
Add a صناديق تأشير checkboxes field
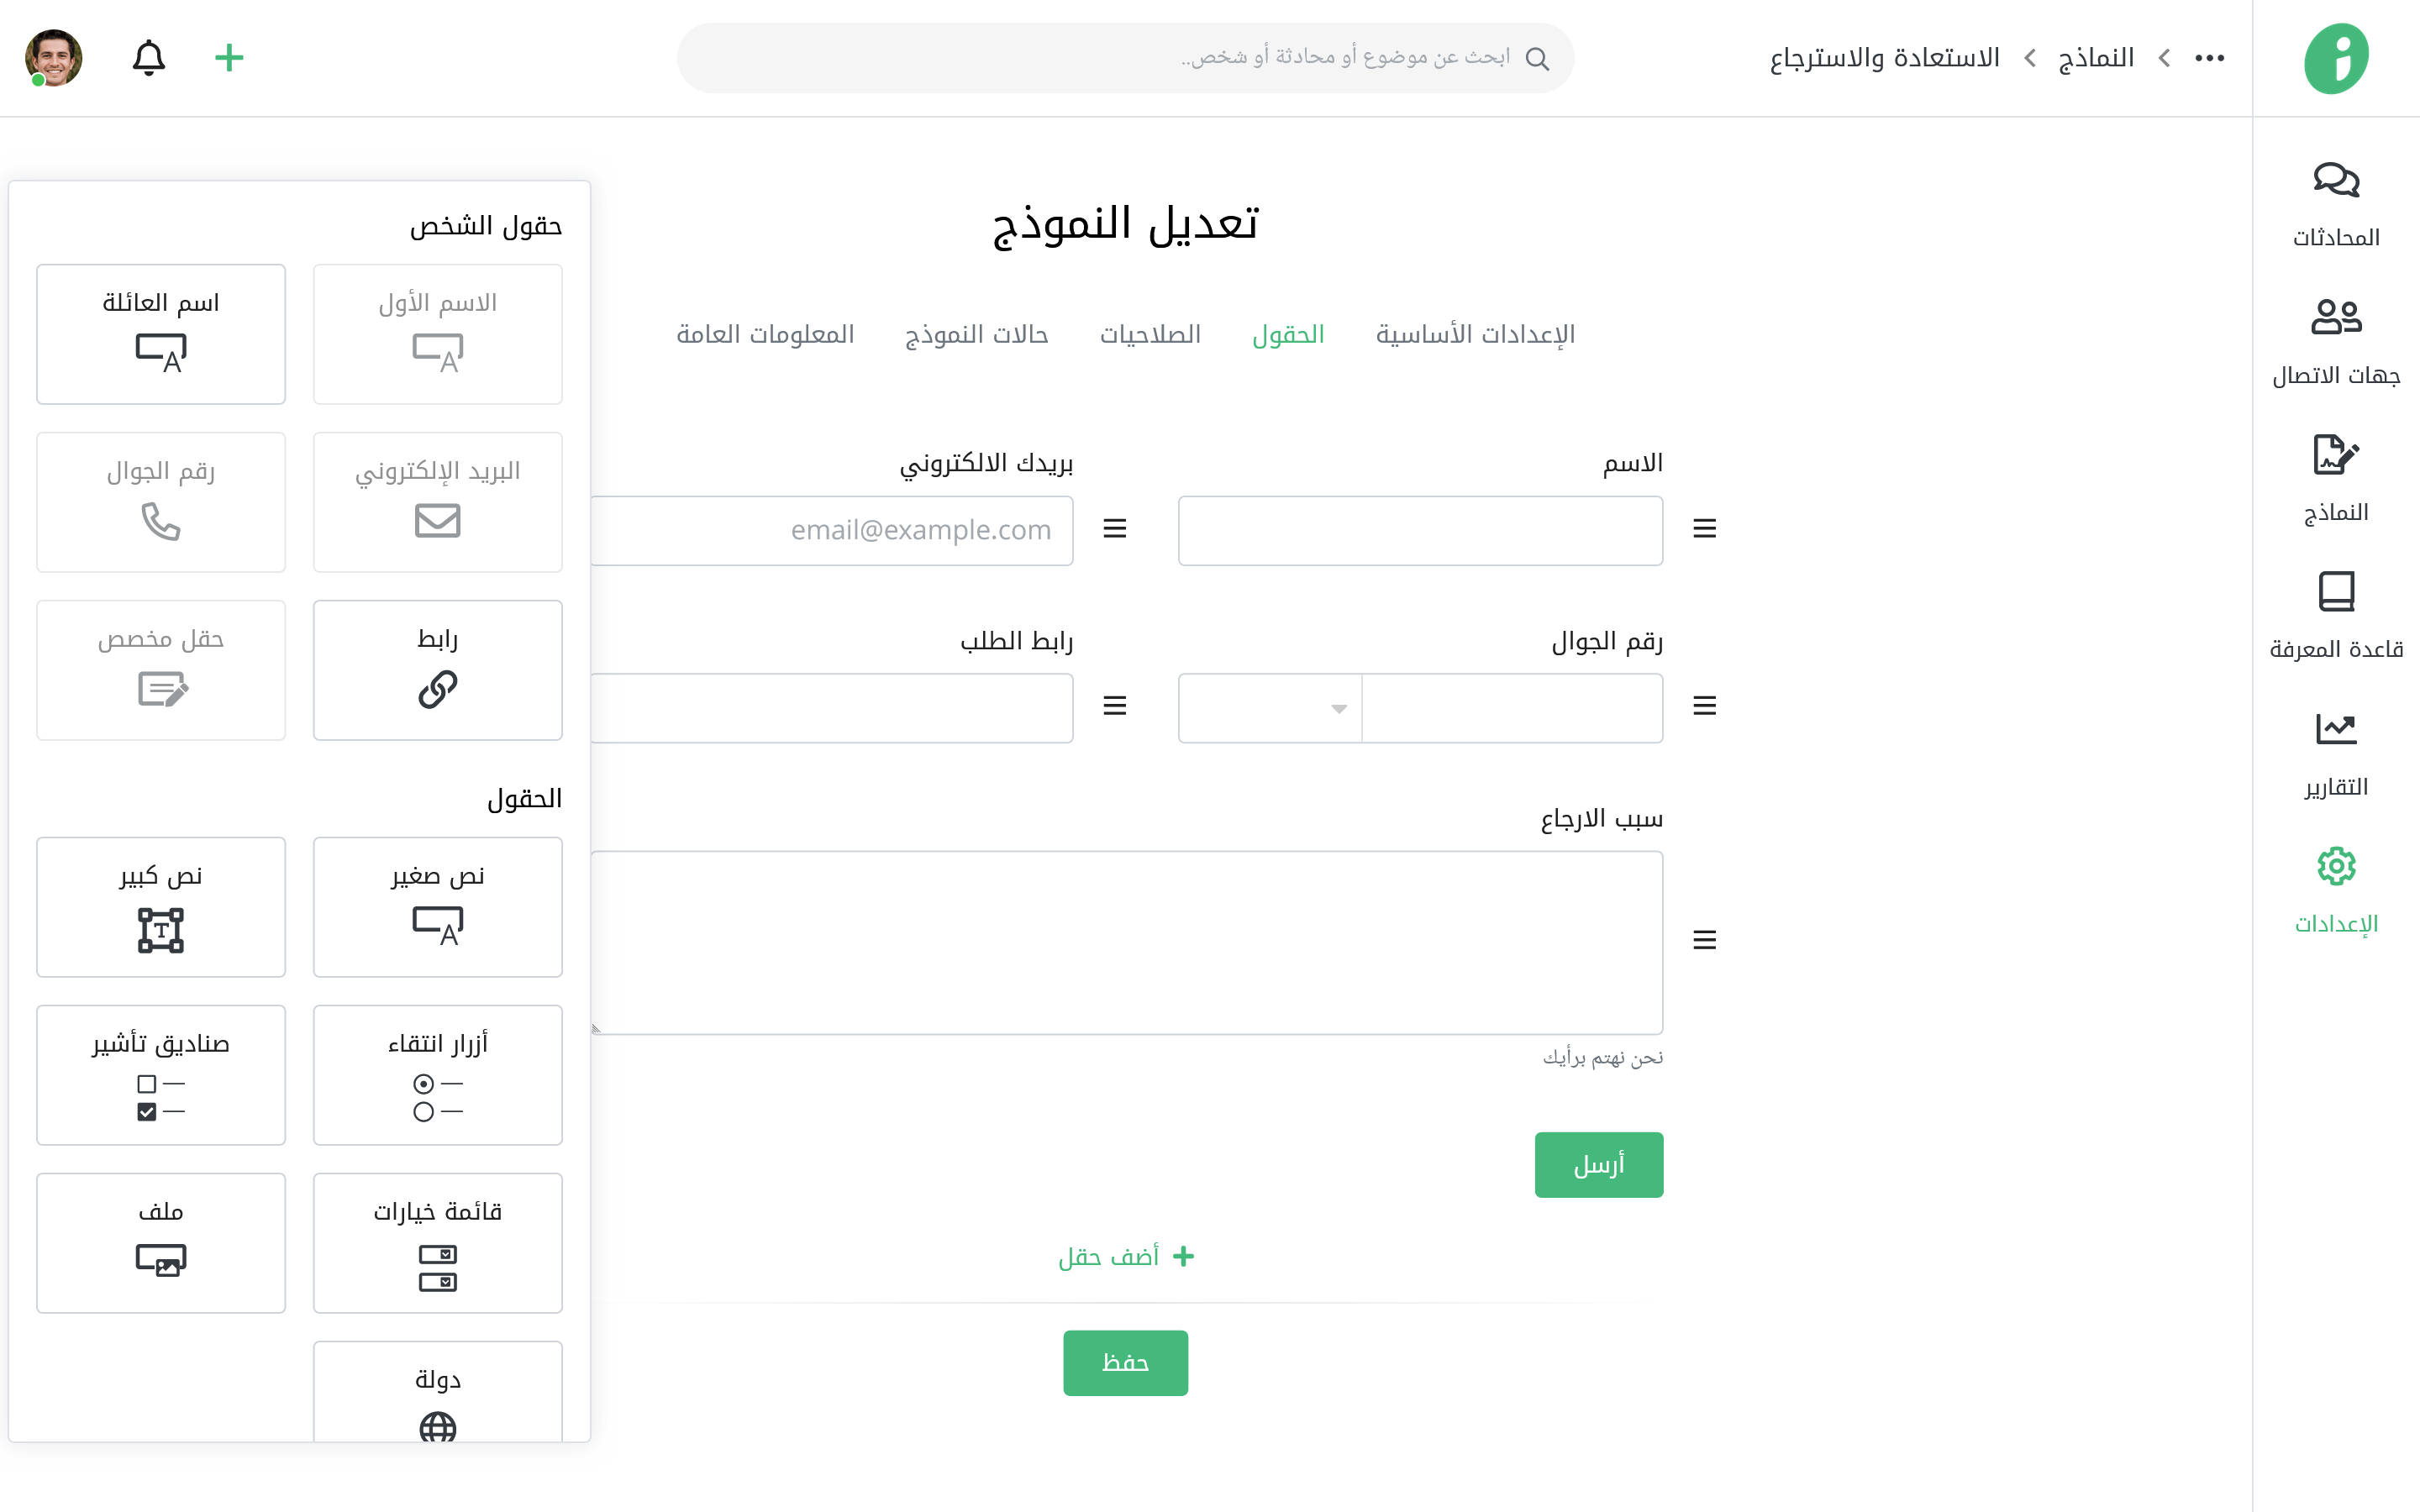pos(161,1075)
